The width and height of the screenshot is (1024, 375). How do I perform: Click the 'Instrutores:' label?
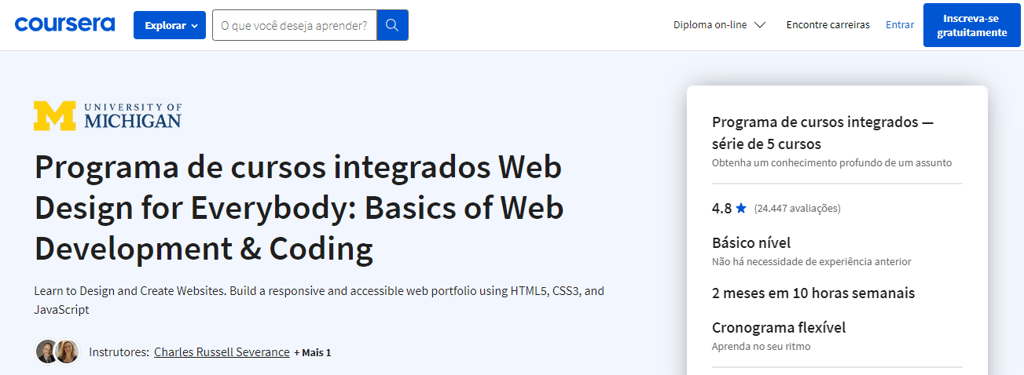119,352
